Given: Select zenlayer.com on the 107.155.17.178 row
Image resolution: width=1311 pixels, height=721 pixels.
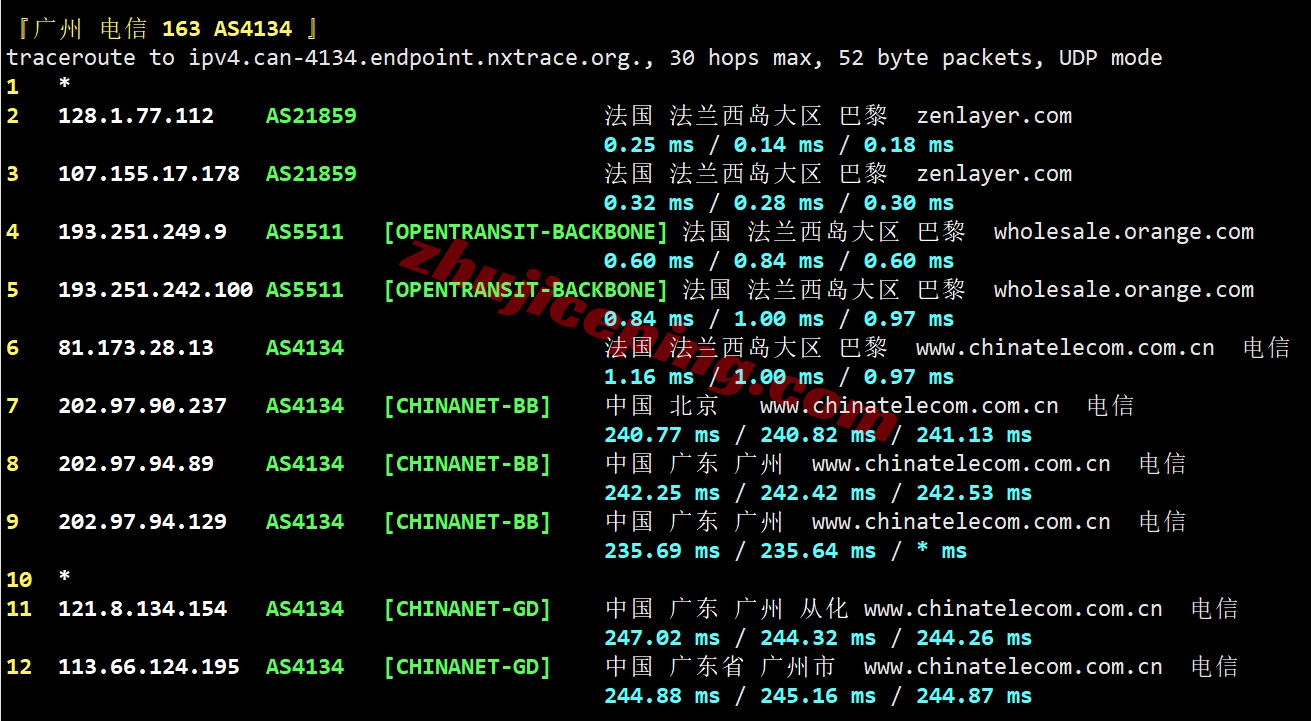Looking at the screenshot, I should point(994,174).
